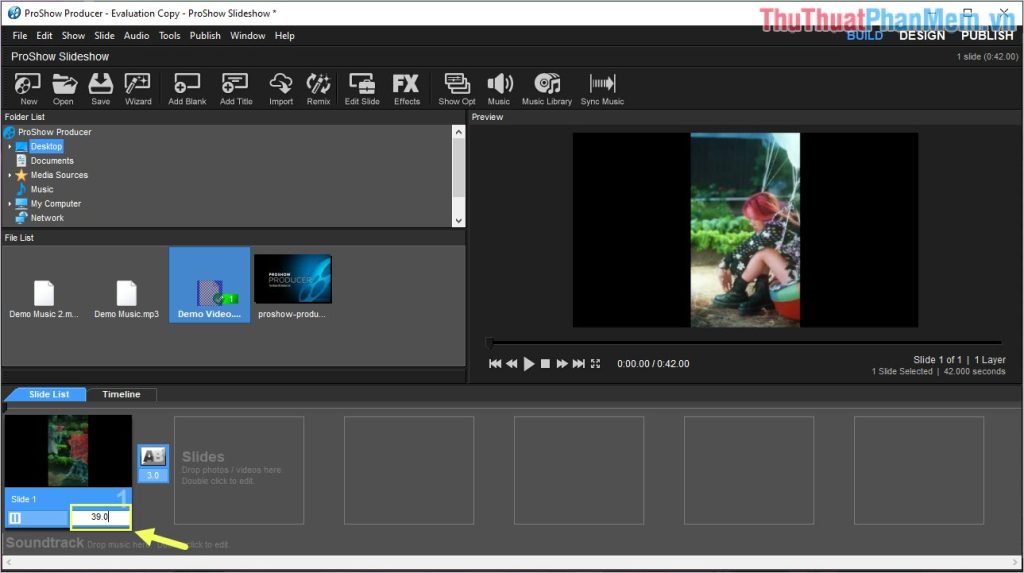This screenshot has width=1024, height=573.
Task: Click the preview seek bar handle
Action: (489, 342)
